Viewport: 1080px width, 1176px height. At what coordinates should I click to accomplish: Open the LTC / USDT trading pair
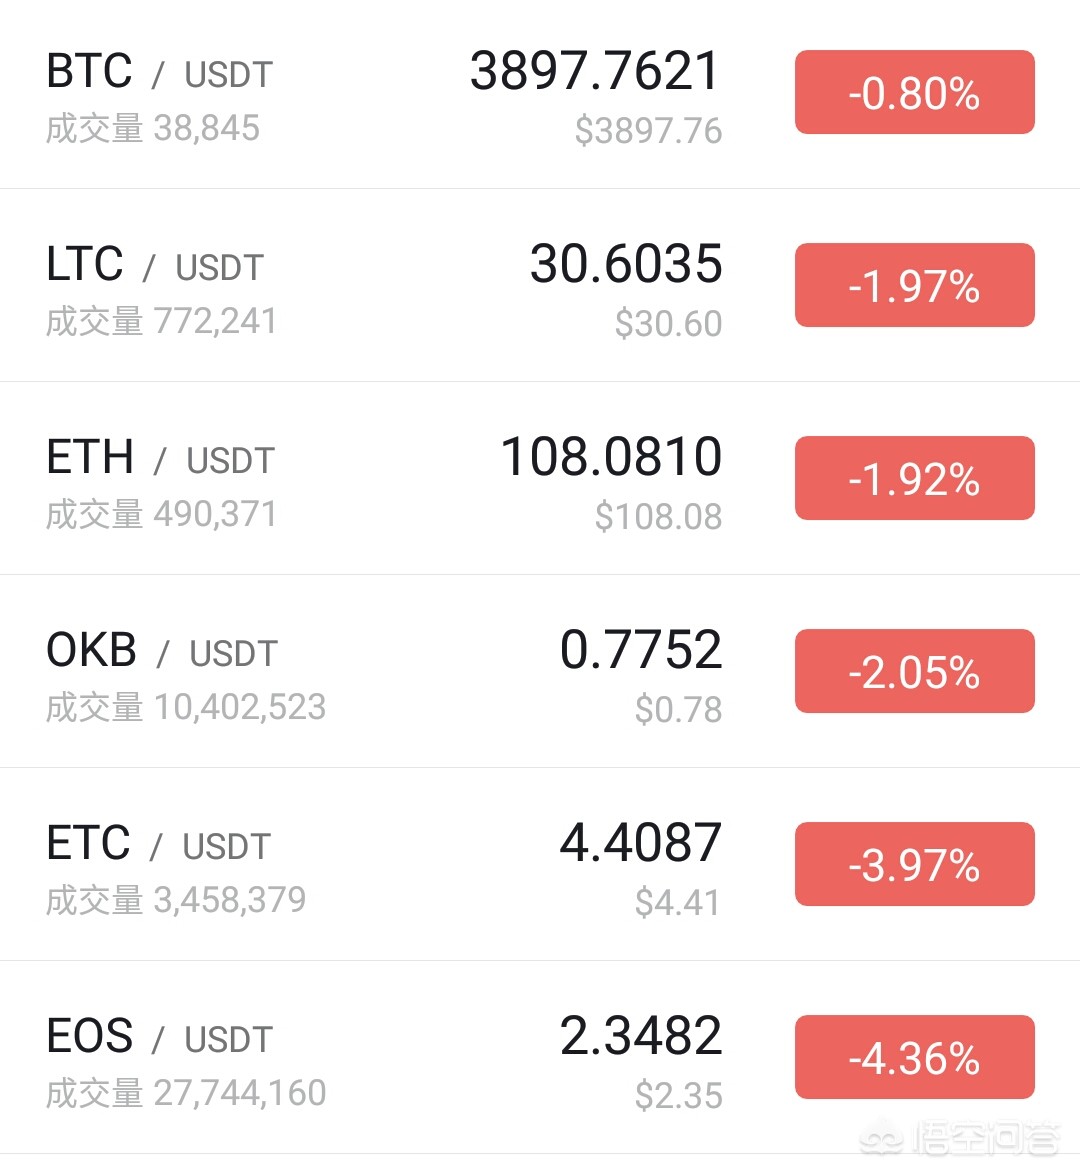click(155, 266)
